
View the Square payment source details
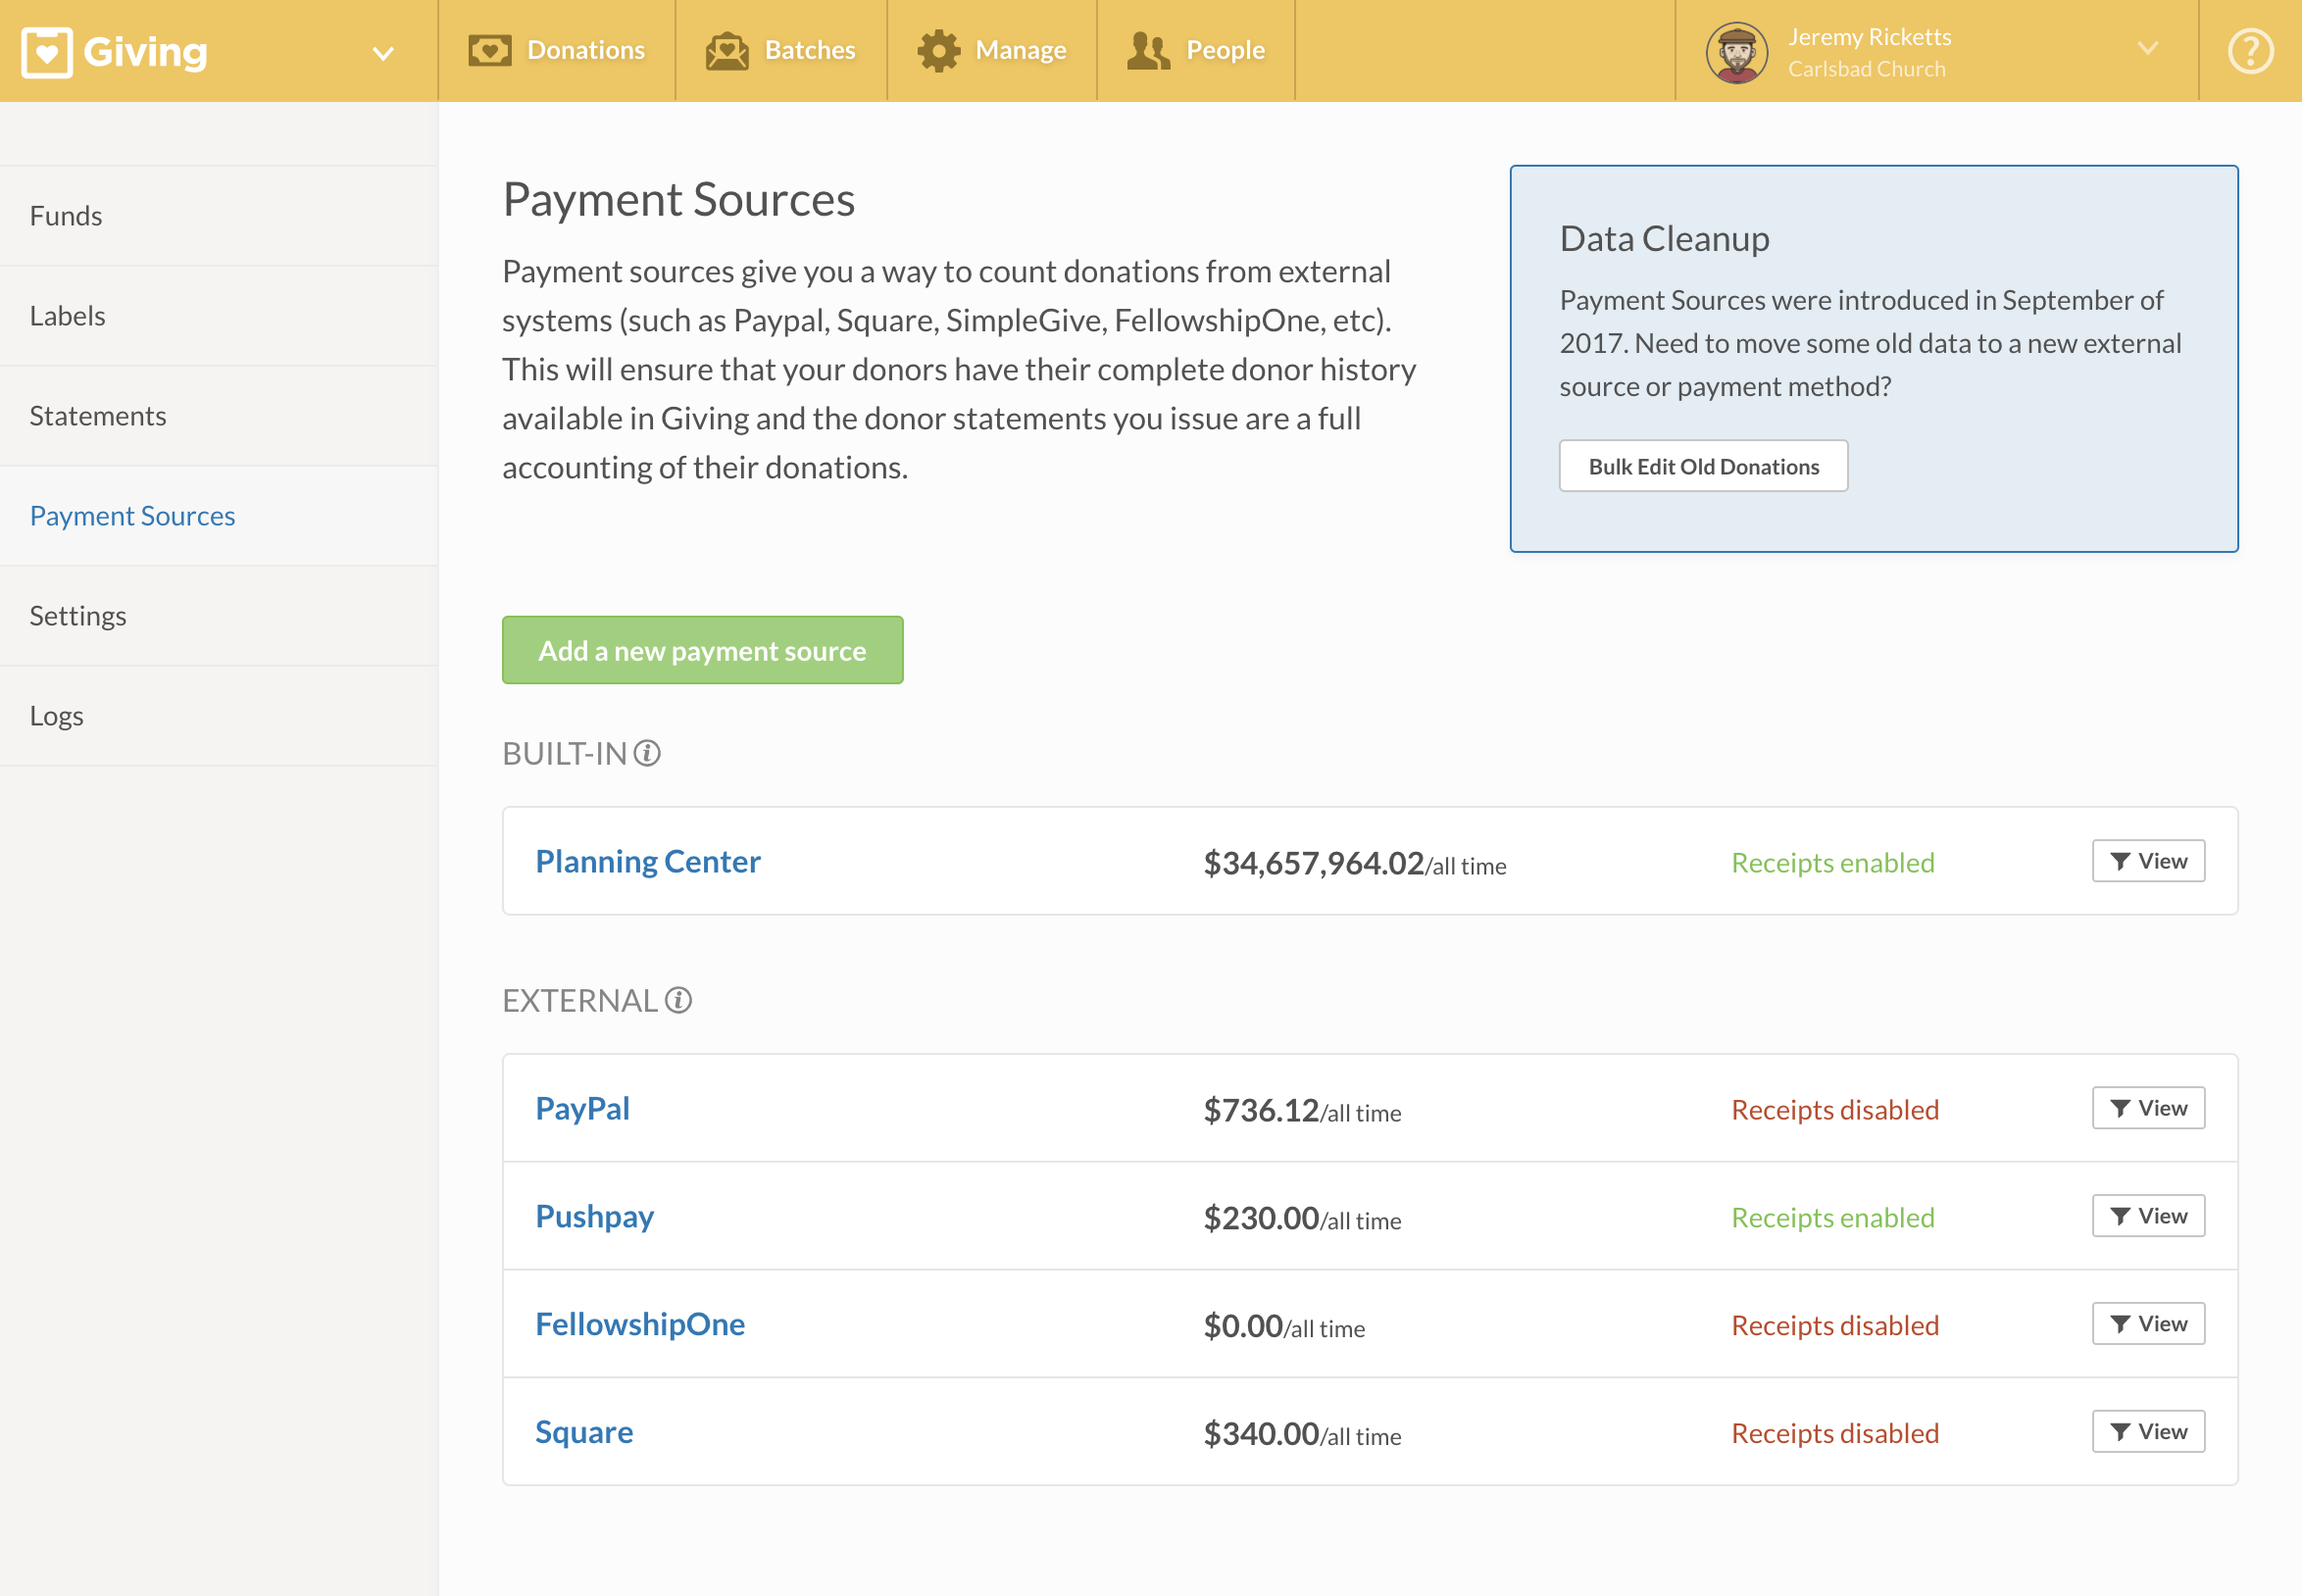point(584,1432)
